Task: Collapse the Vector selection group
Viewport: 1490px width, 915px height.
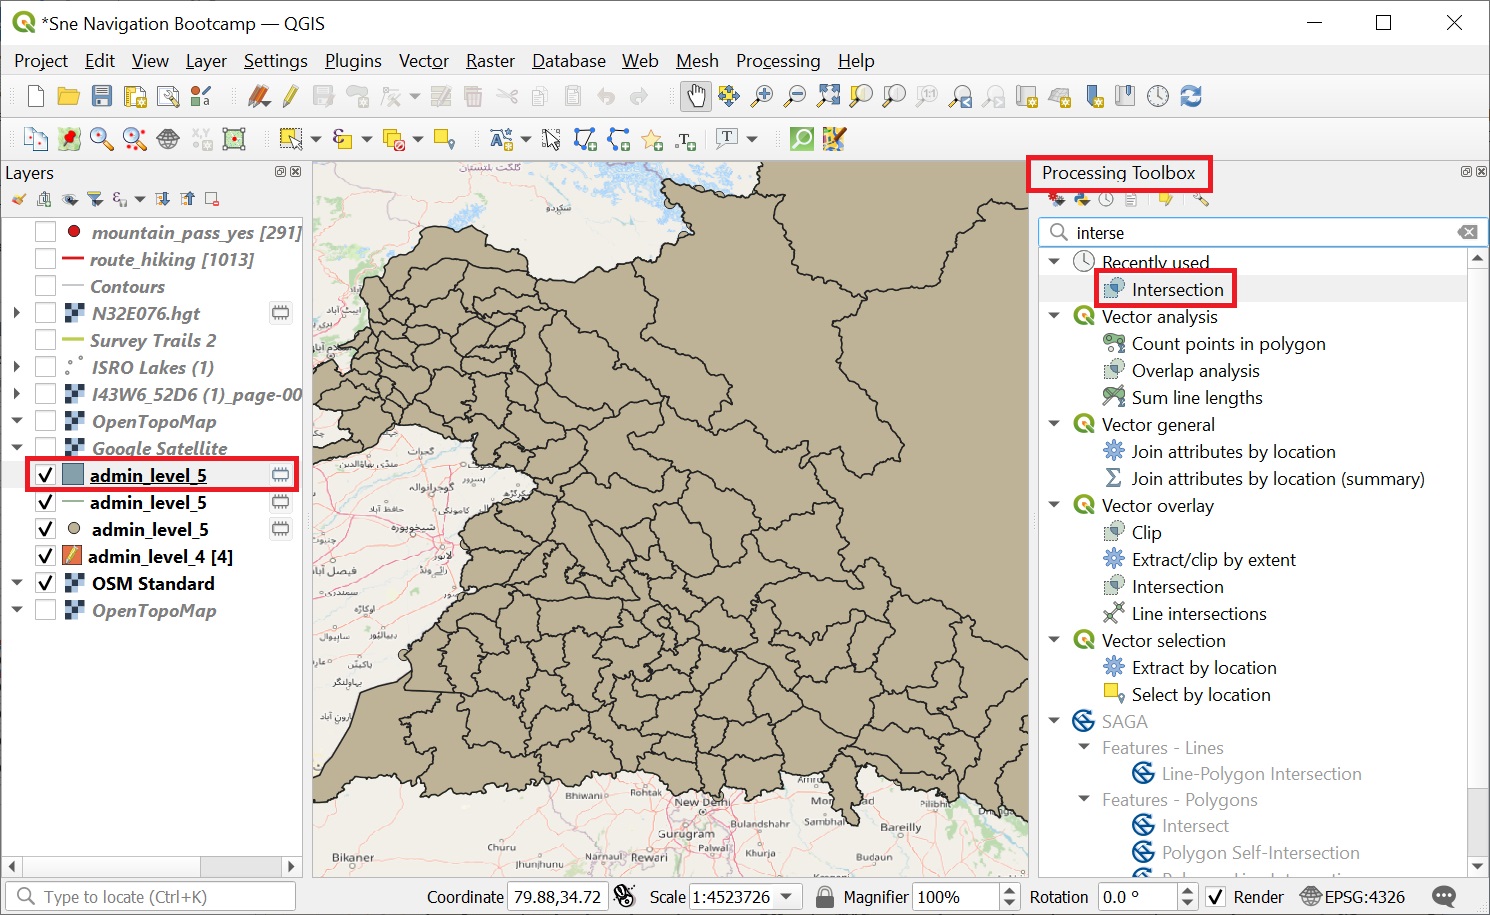Action: click(x=1054, y=640)
